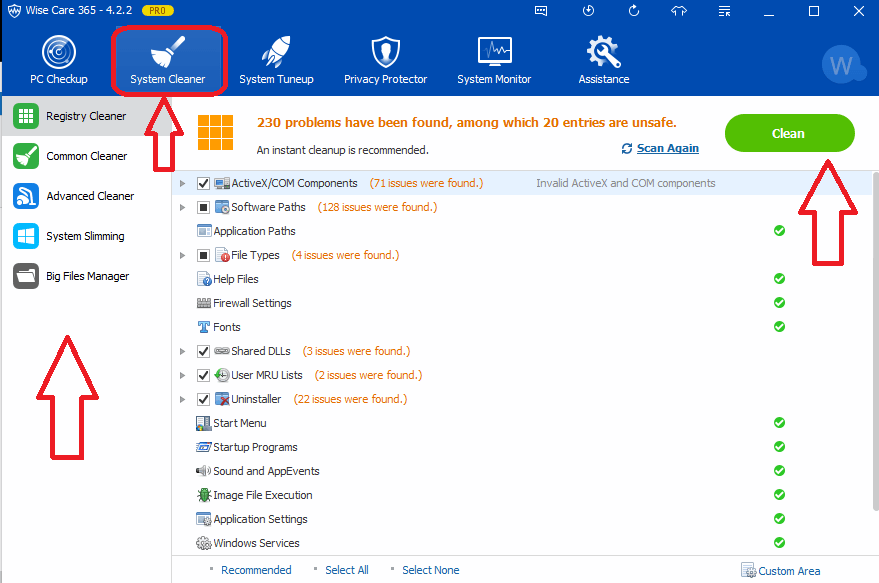The height and width of the screenshot is (583, 879).
Task: Click the Advanced Cleaner blue icon
Action: (26, 196)
